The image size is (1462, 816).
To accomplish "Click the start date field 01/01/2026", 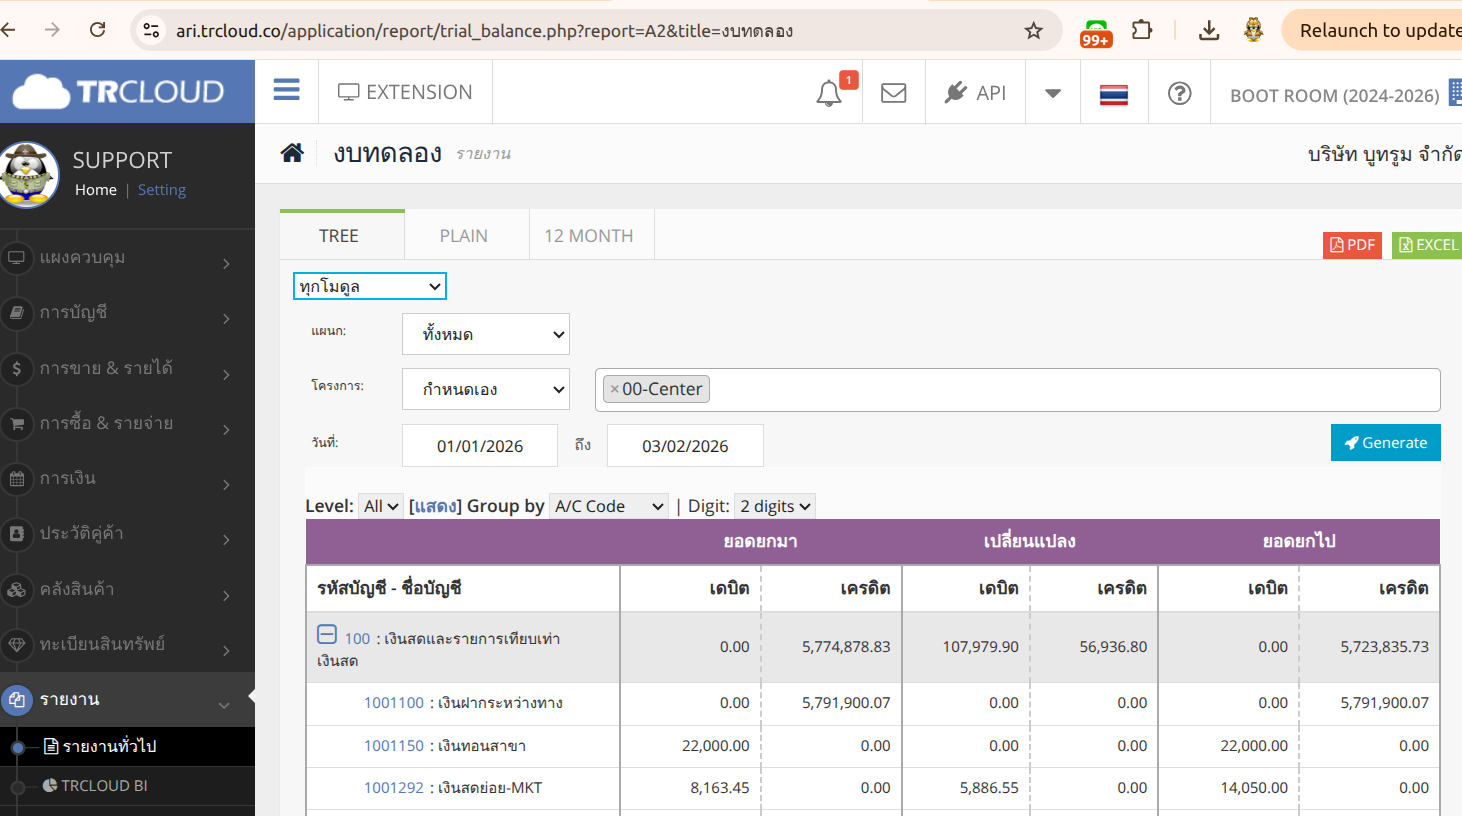I will (x=480, y=446).
